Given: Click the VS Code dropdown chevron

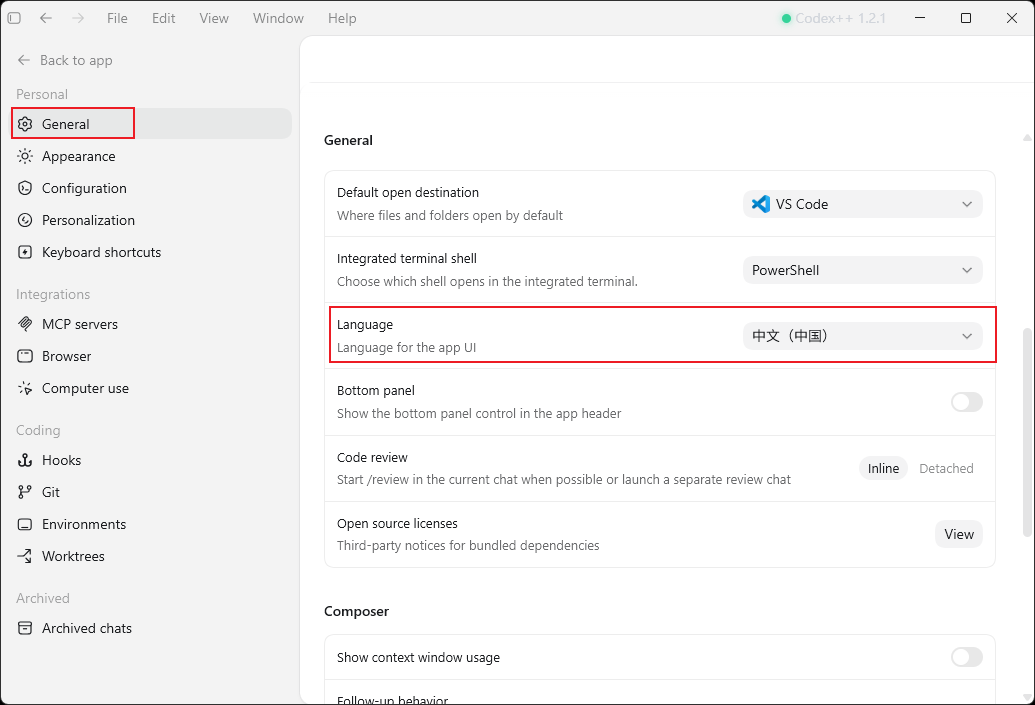Looking at the screenshot, I should click(x=967, y=204).
